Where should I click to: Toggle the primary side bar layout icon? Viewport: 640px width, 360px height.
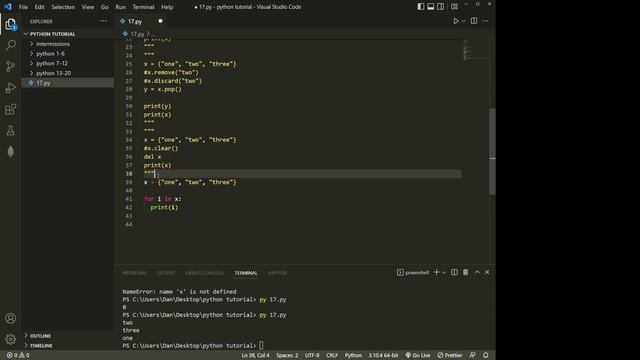pos(421,7)
